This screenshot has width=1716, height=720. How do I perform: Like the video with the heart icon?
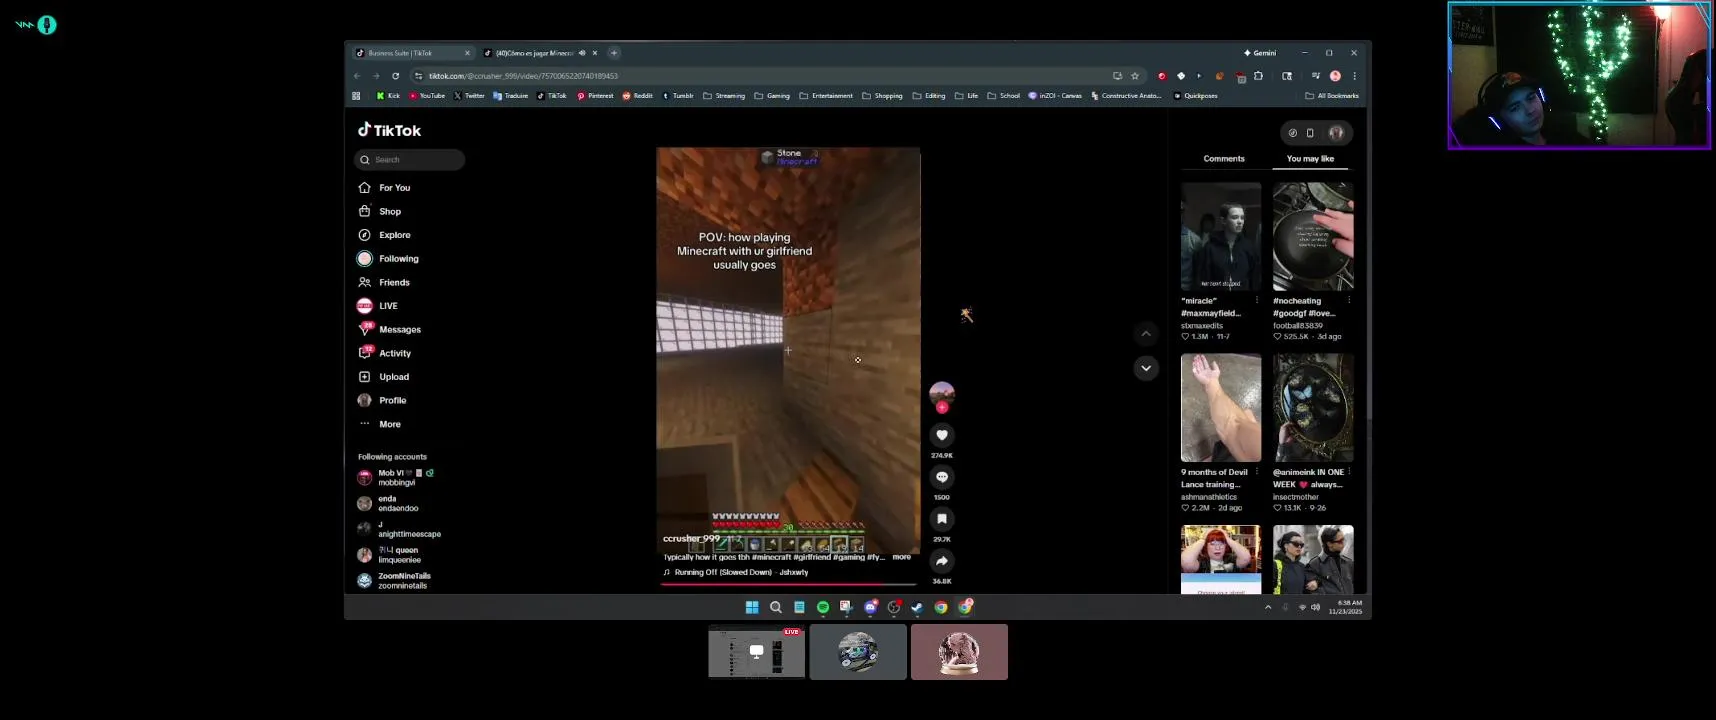pyautogui.click(x=942, y=435)
